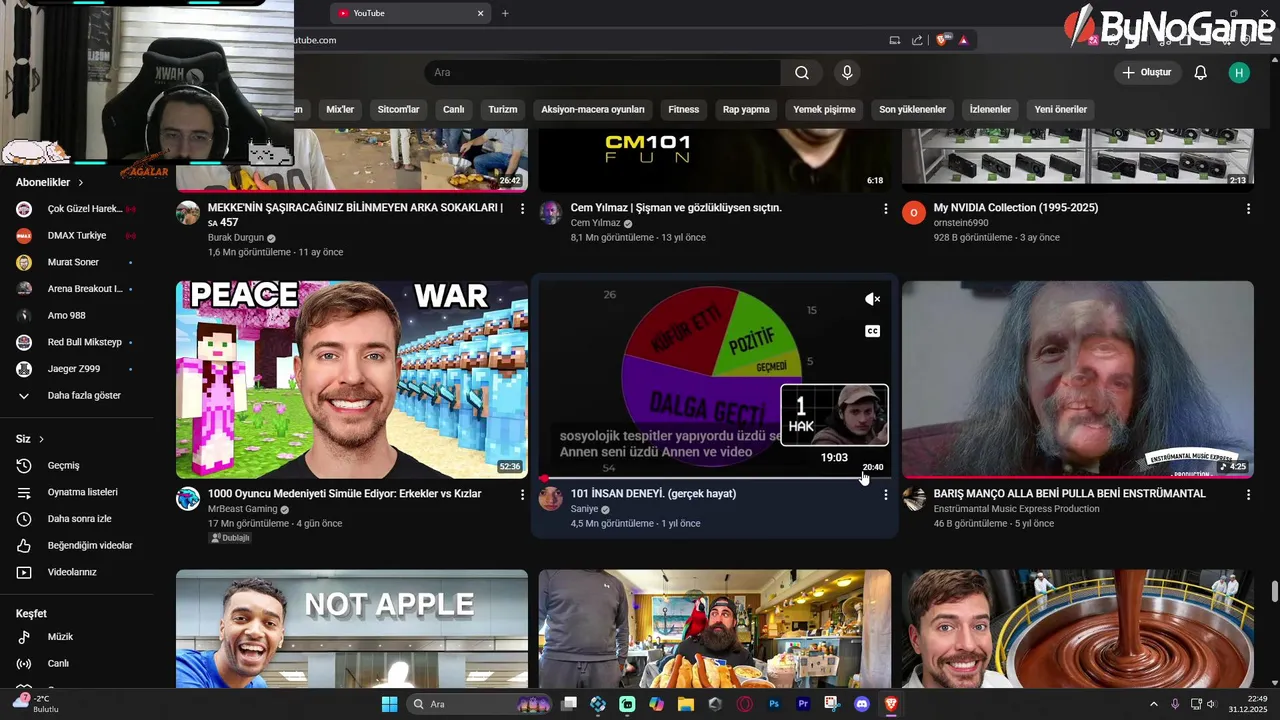Open YouTube notifications bell
1280x720 pixels.
click(1201, 72)
